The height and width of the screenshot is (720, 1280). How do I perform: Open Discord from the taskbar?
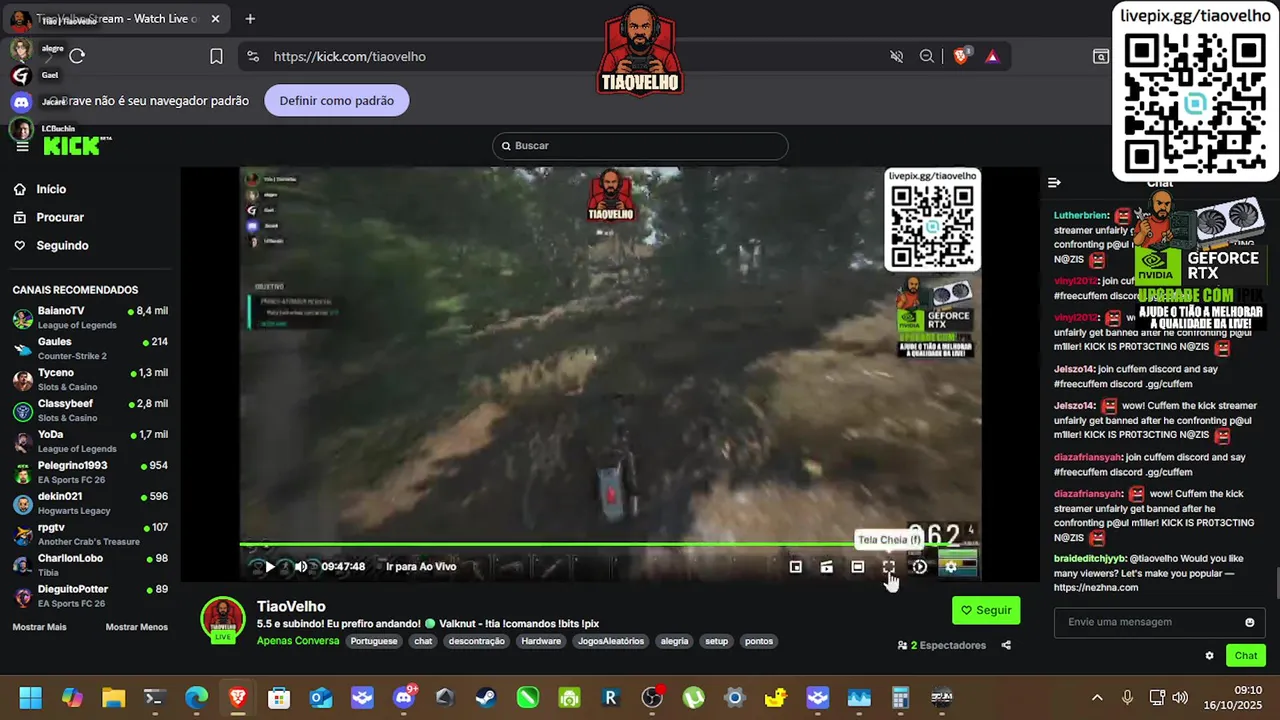[405, 697]
